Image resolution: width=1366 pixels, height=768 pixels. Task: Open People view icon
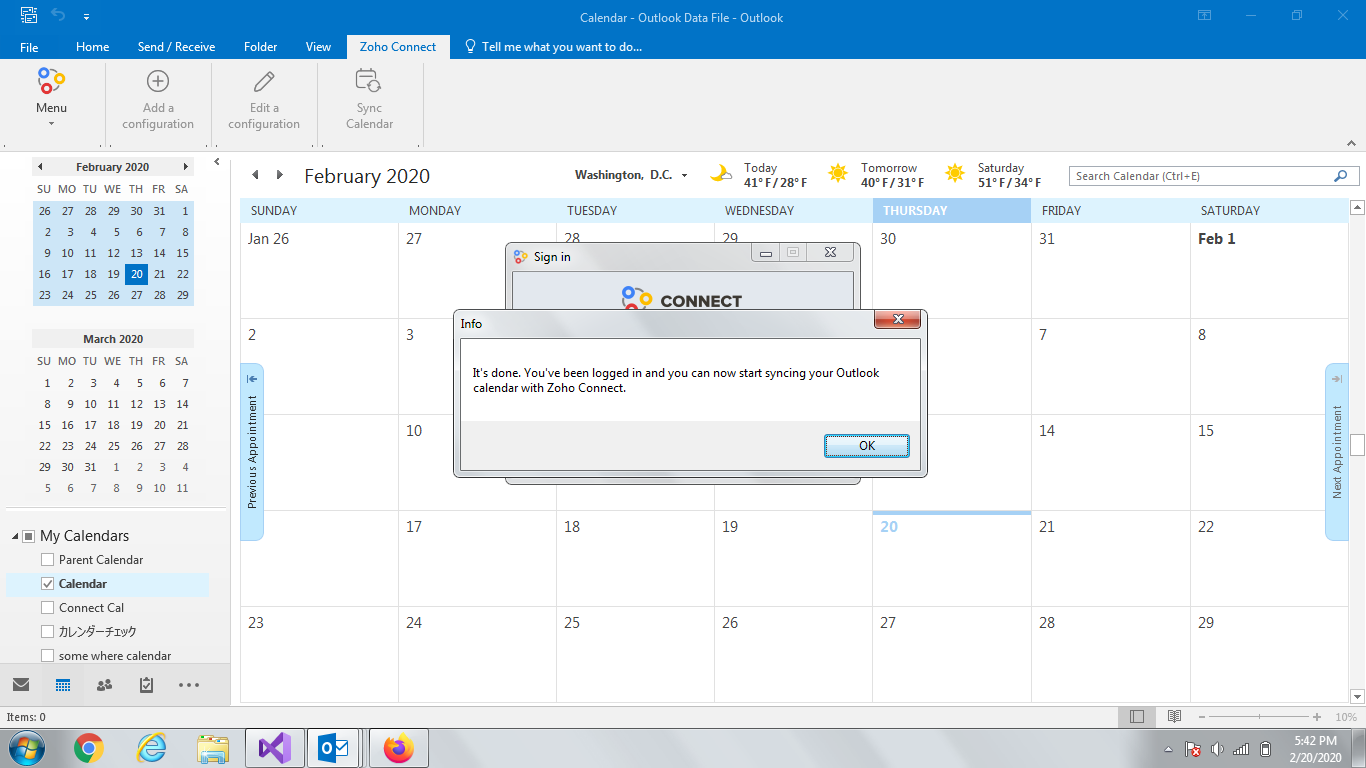click(x=104, y=685)
